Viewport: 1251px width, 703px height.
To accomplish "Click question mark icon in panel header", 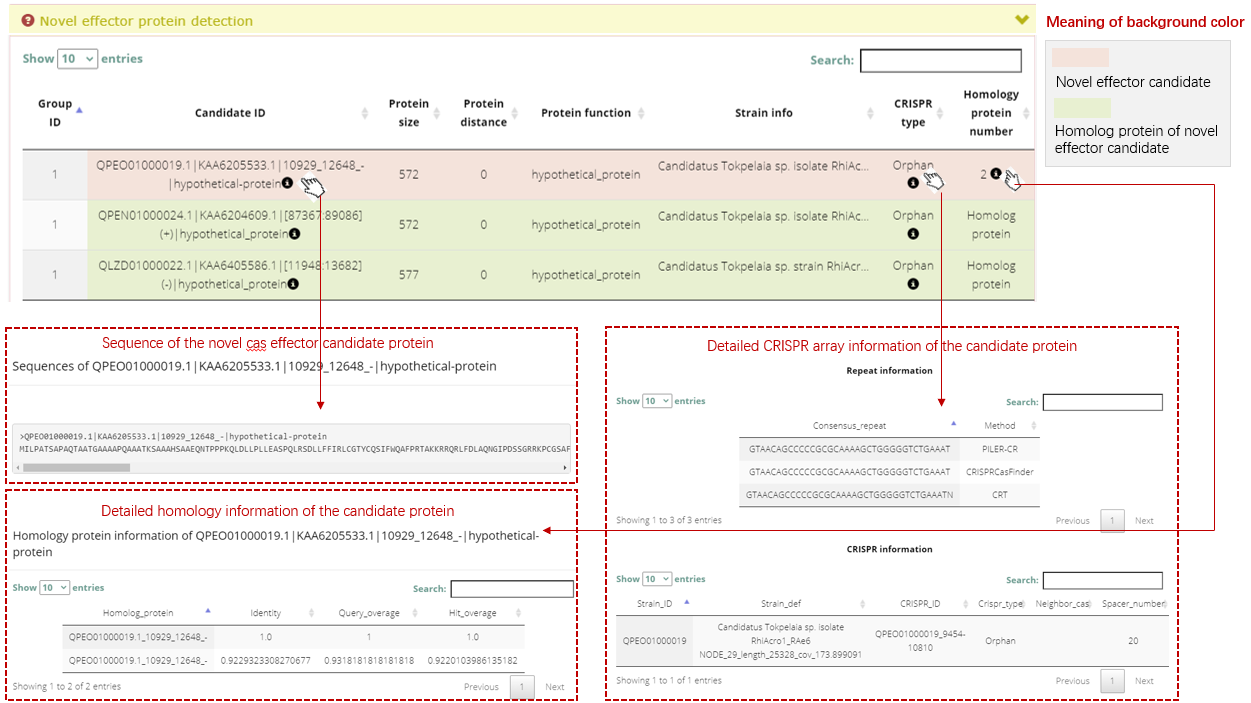I will tap(28, 20).
